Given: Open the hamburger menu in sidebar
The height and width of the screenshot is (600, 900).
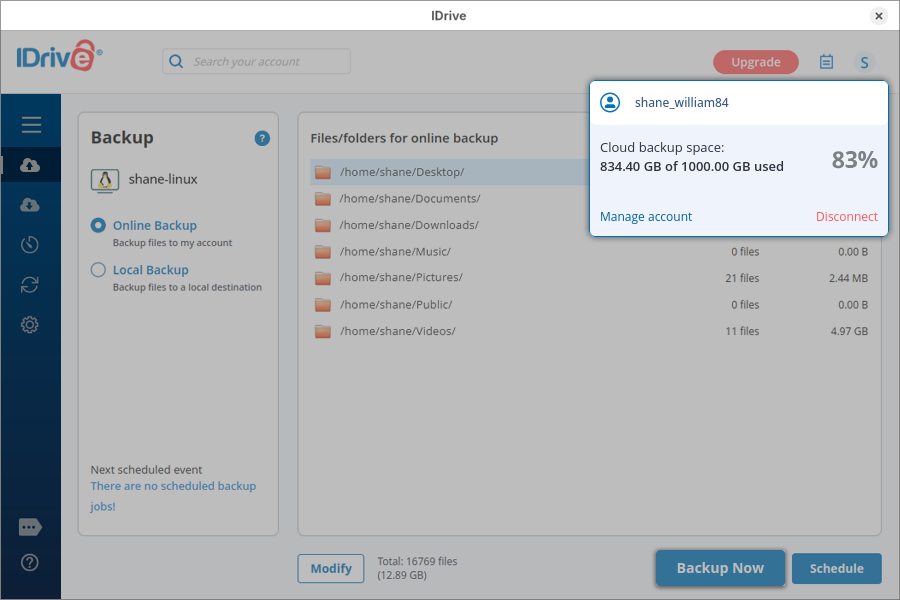Looking at the screenshot, I should (31, 125).
